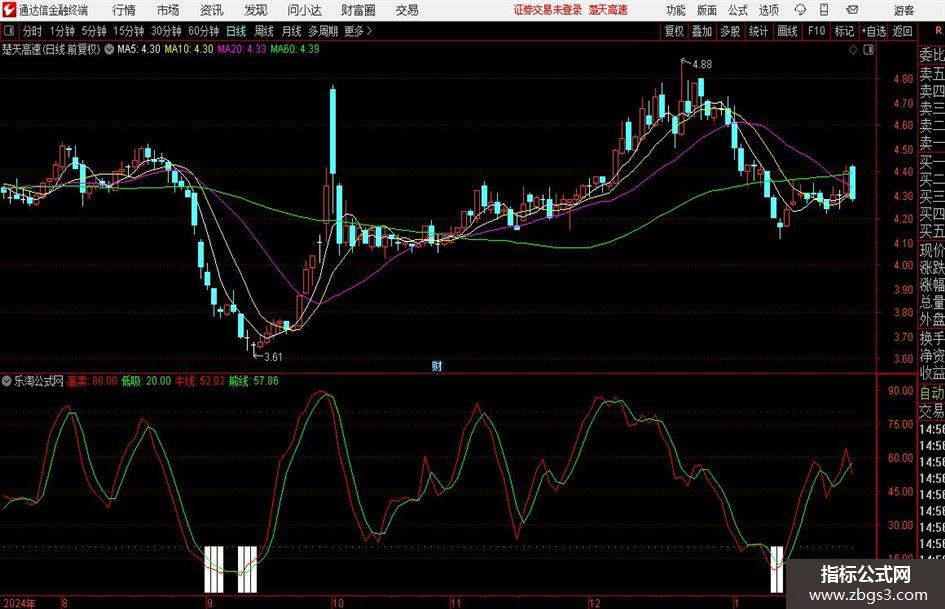Click the 多股 multi-stock button
The width and height of the screenshot is (945, 609).
[x=730, y=31]
